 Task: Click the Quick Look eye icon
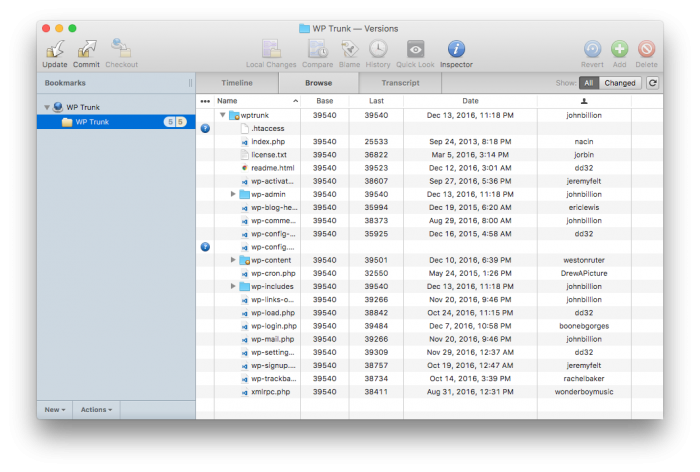pos(415,49)
